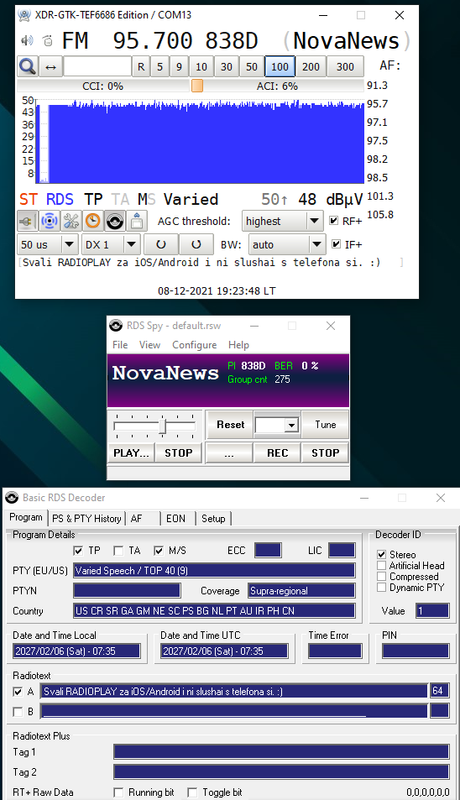Click STOP next to the REC button

325,453
